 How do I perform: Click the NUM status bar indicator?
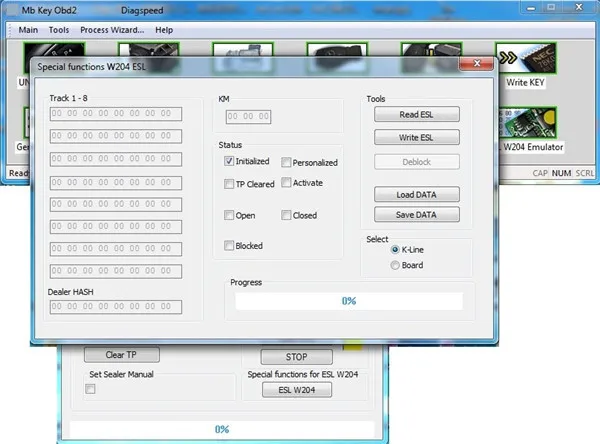coord(561,173)
